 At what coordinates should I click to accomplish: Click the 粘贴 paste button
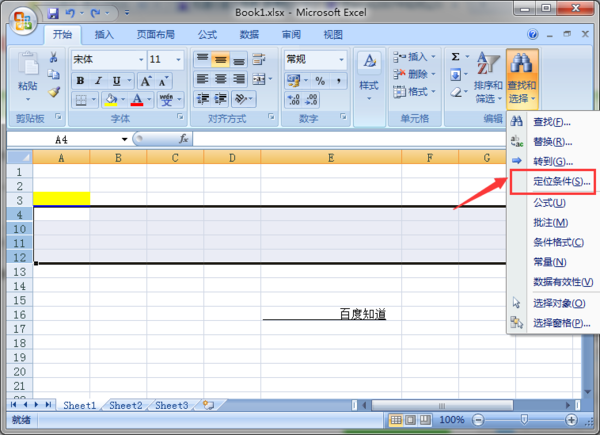[x=26, y=80]
